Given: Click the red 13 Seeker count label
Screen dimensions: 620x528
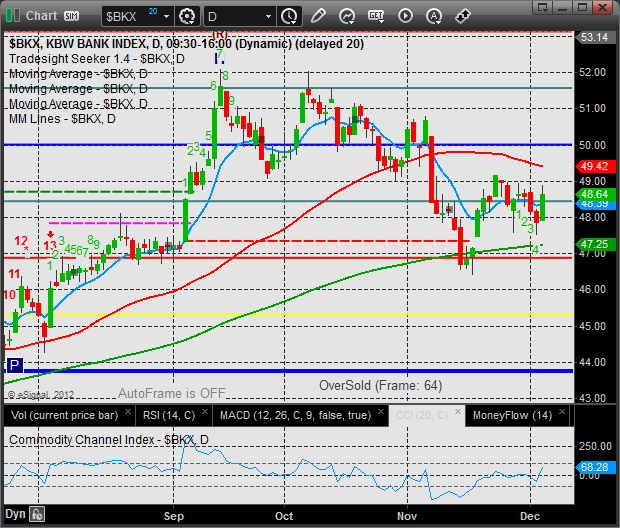Looking at the screenshot, I should [x=50, y=245].
